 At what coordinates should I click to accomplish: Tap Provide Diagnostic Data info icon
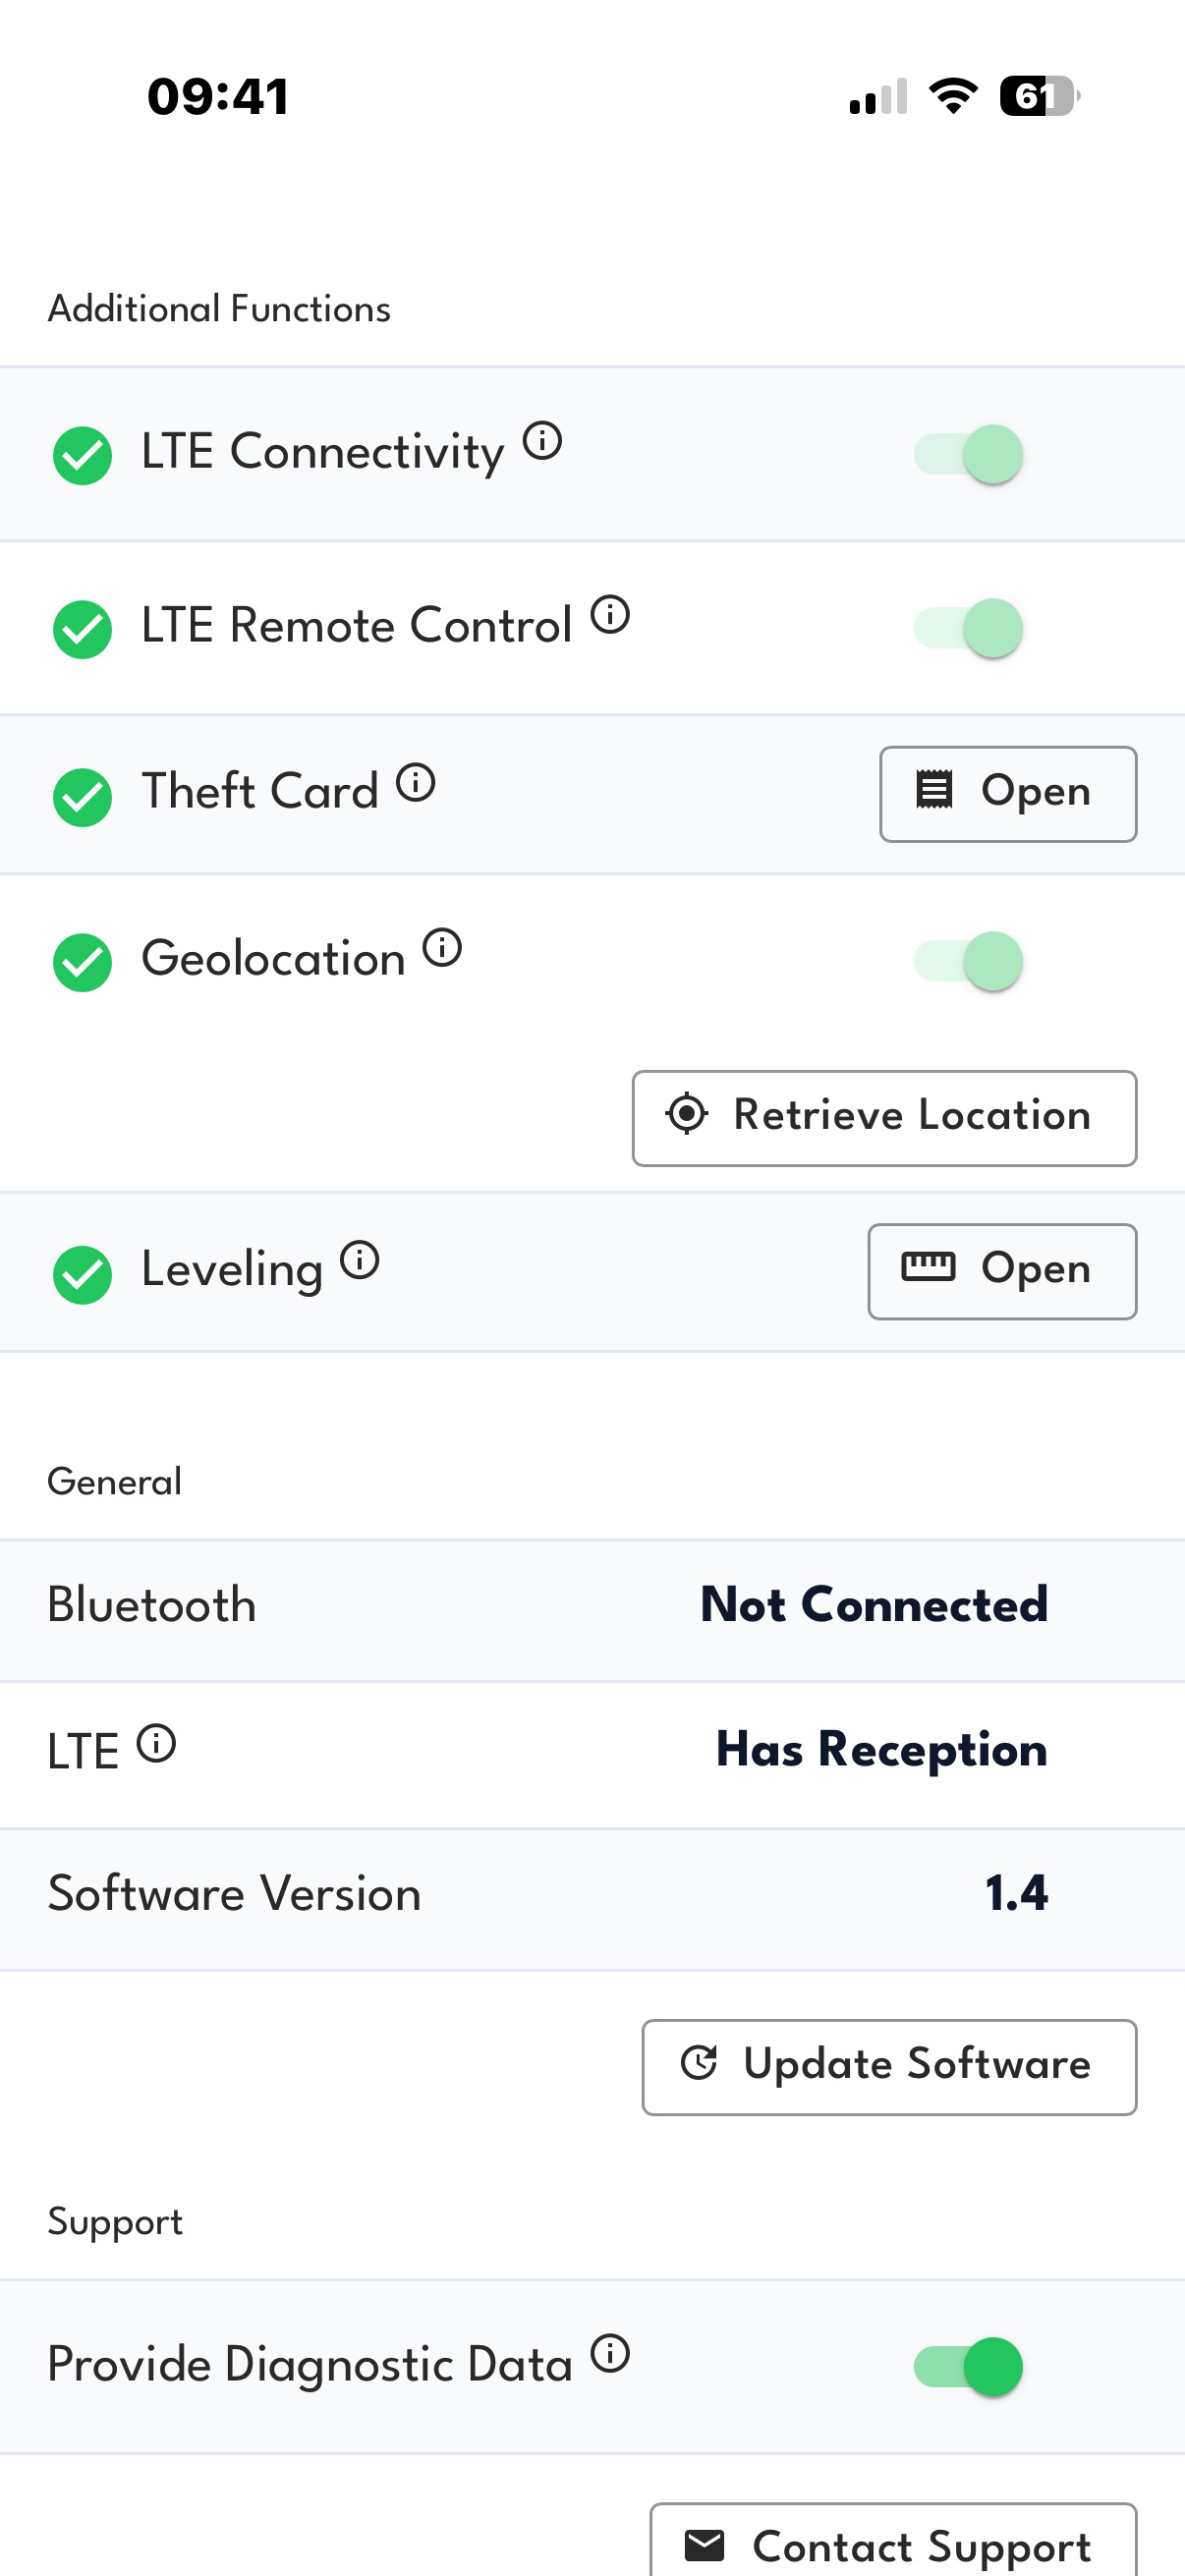click(x=610, y=2353)
